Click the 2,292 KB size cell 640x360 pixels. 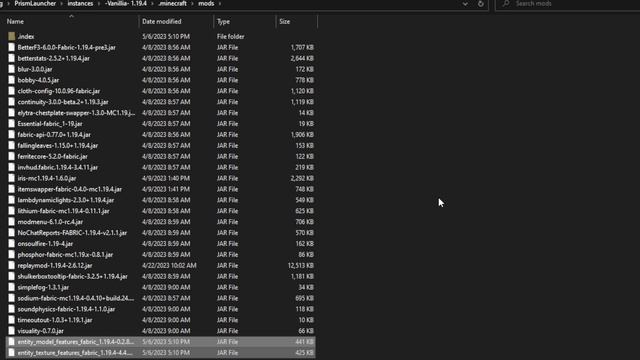(302, 178)
